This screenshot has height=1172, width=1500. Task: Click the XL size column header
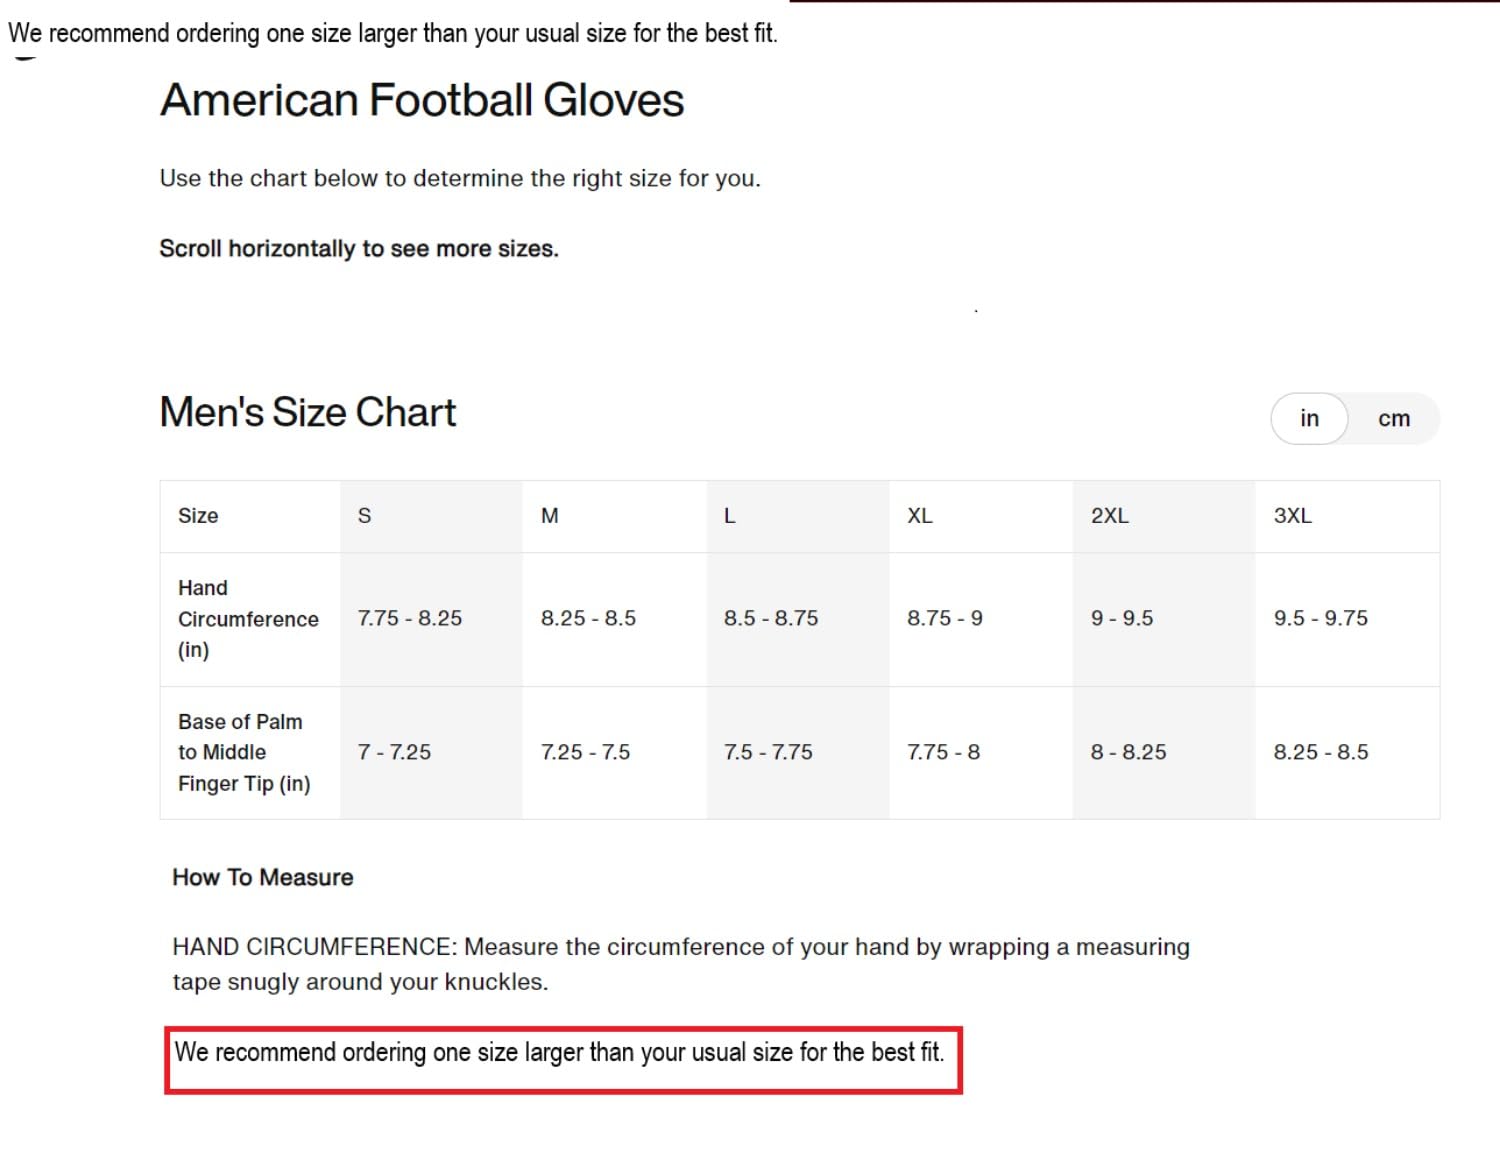[x=920, y=516]
